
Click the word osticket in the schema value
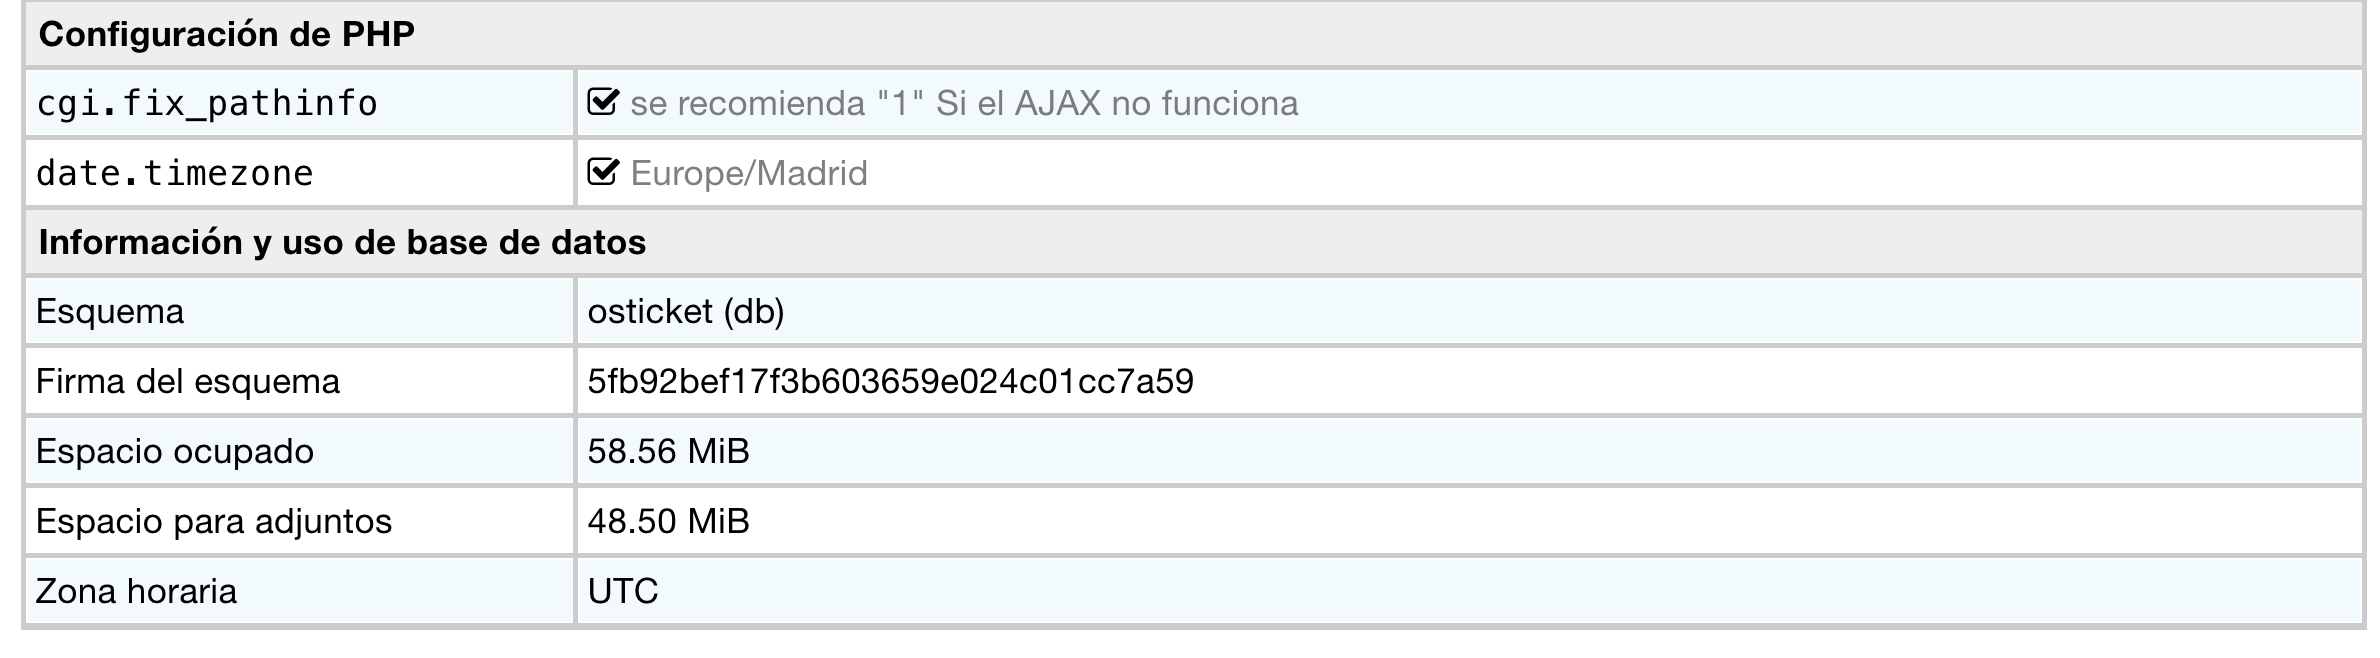(x=650, y=312)
